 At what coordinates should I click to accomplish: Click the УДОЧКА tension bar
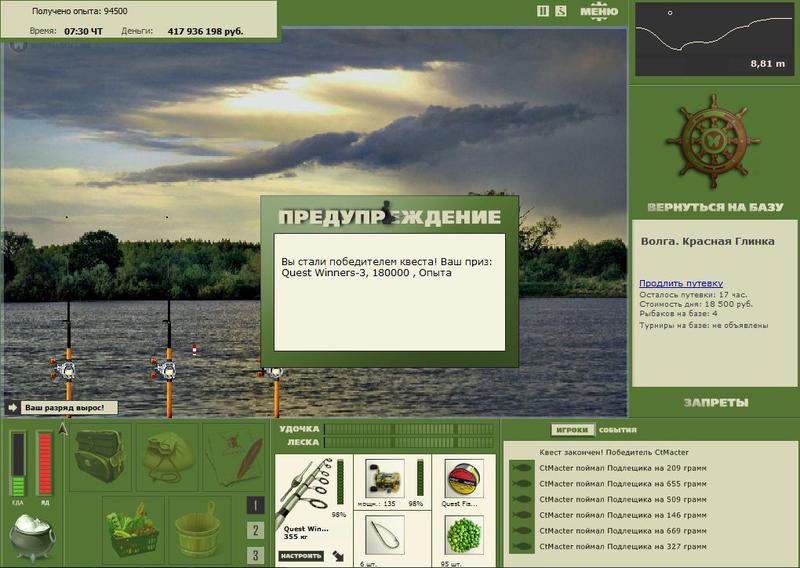409,429
